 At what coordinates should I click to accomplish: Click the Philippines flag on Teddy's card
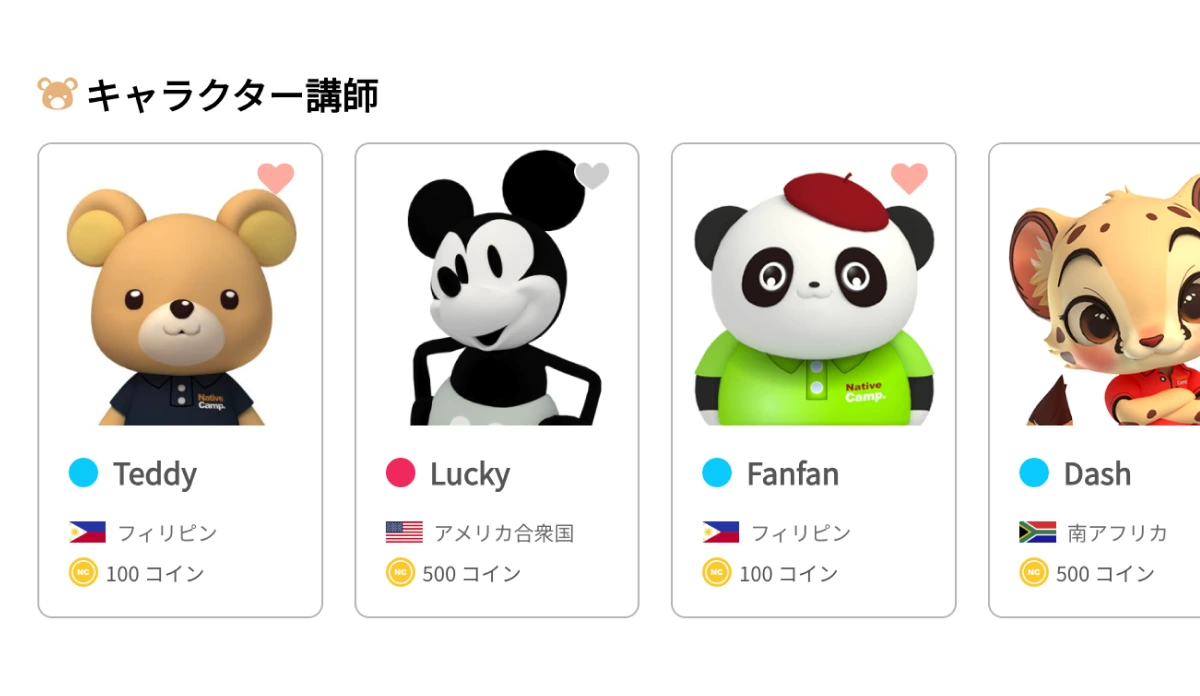pos(87,532)
